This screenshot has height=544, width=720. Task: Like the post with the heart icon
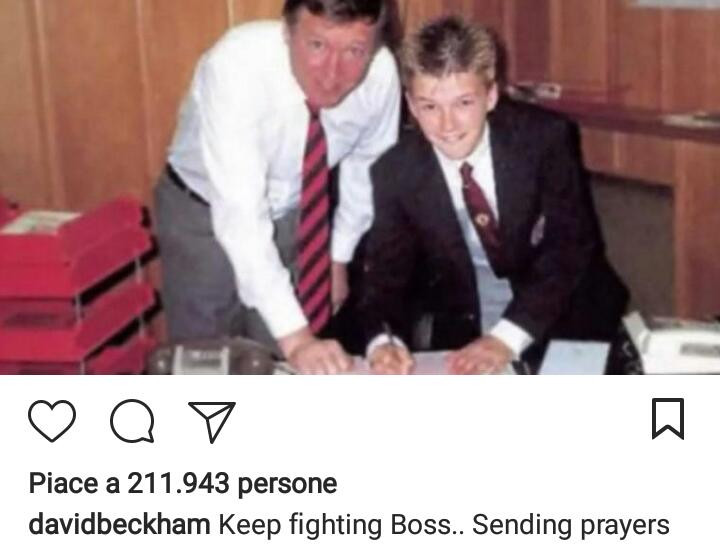[52, 421]
